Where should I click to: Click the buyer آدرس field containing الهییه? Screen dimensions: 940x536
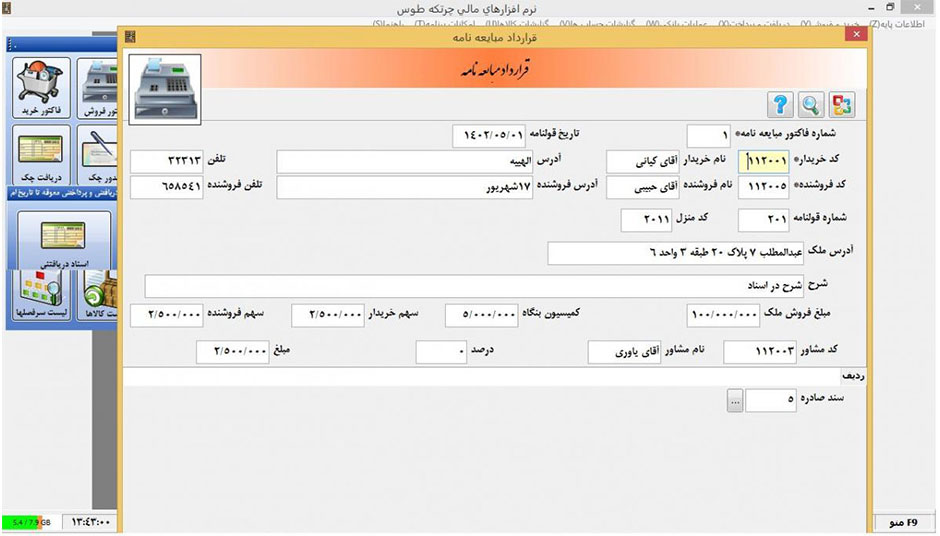[405, 162]
